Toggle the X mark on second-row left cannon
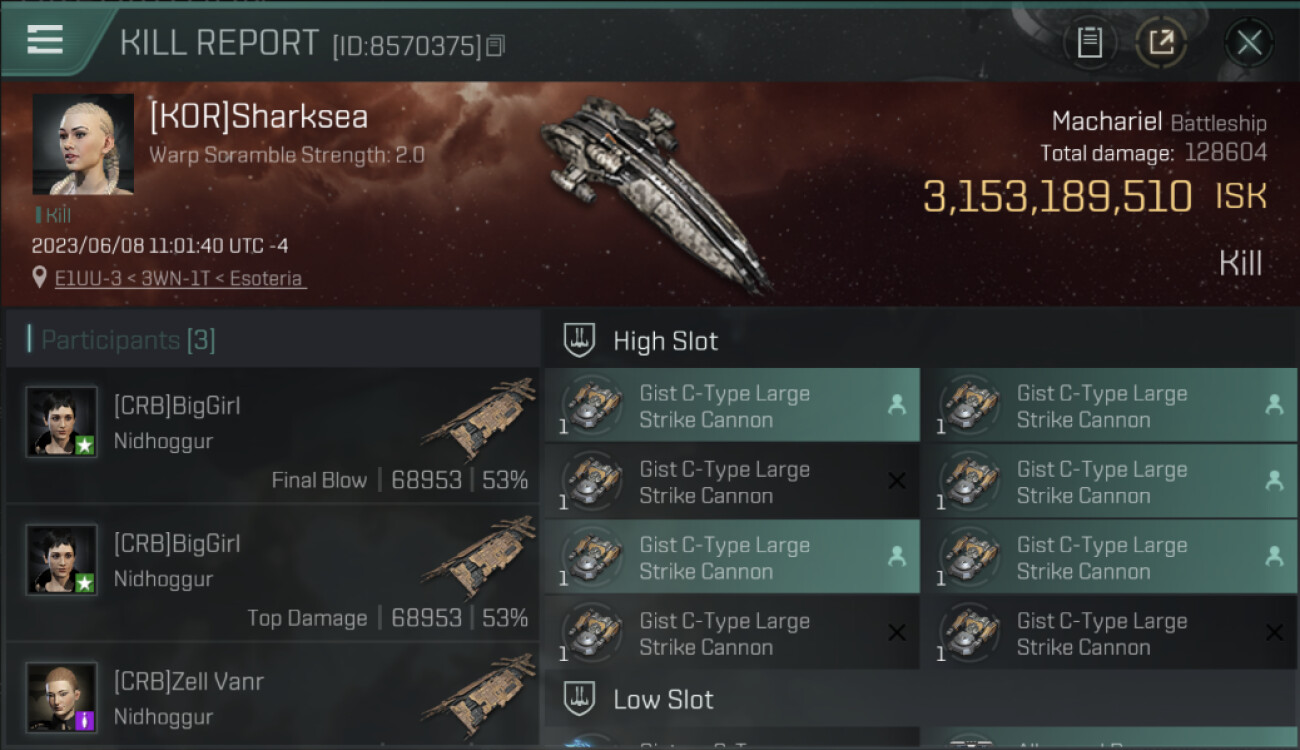Image resolution: width=1300 pixels, height=750 pixels. pyautogui.click(x=896, y=481)
